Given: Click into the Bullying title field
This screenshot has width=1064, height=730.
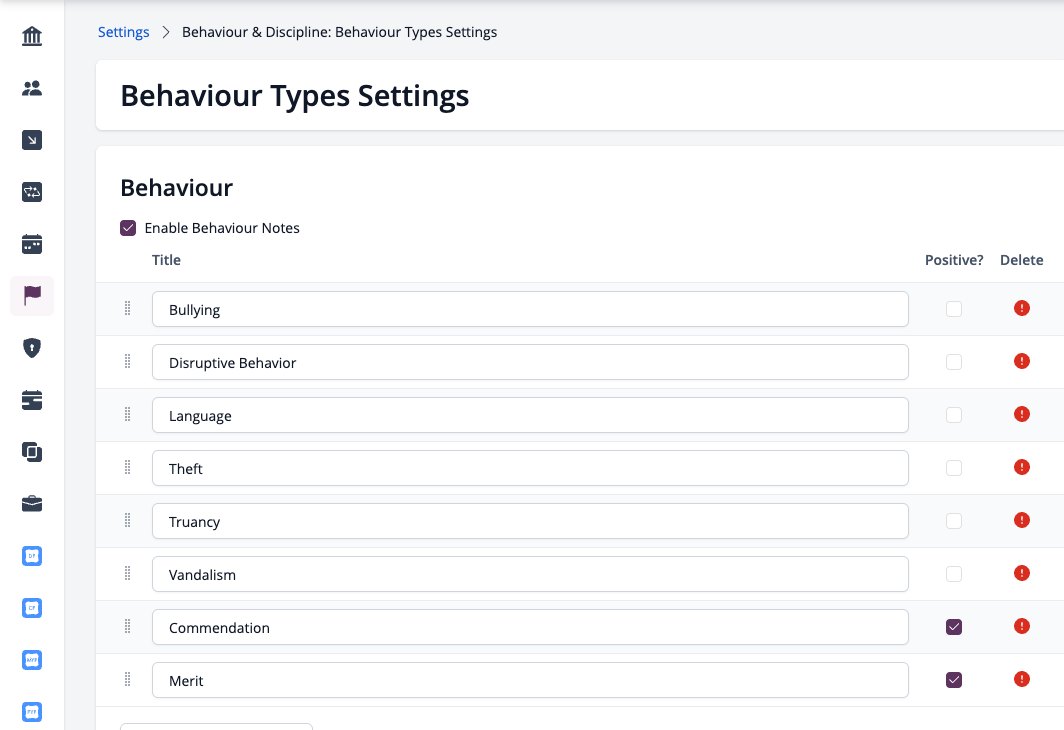Looking at the screenshot, I should [x=530, y=309].
